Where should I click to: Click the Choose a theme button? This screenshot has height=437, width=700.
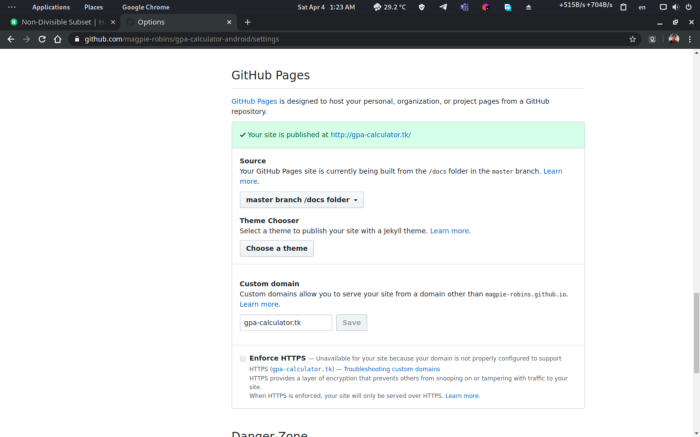[x=276, y=248]
